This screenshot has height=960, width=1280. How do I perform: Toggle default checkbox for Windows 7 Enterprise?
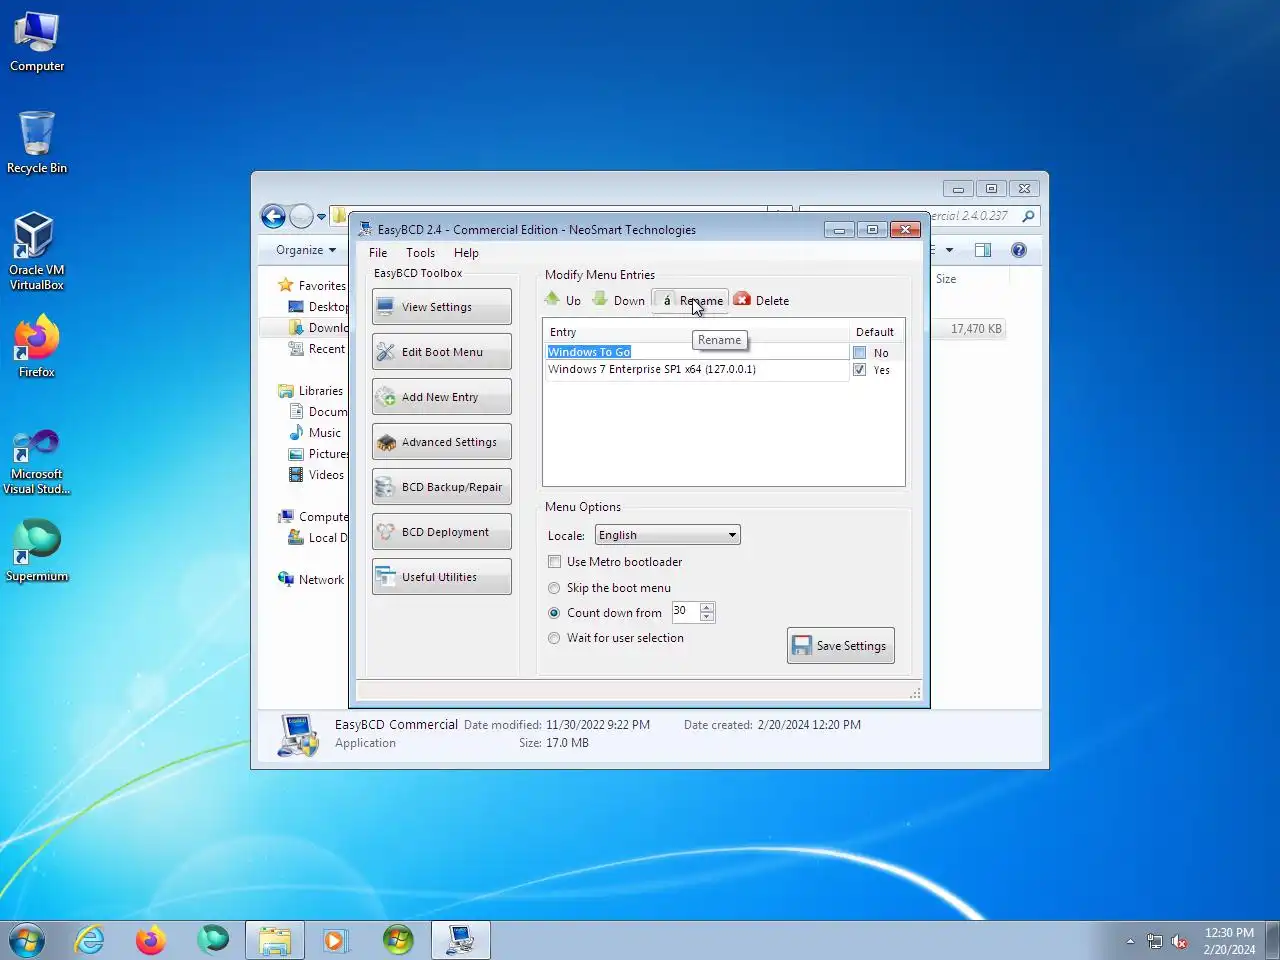pos(859,370)
